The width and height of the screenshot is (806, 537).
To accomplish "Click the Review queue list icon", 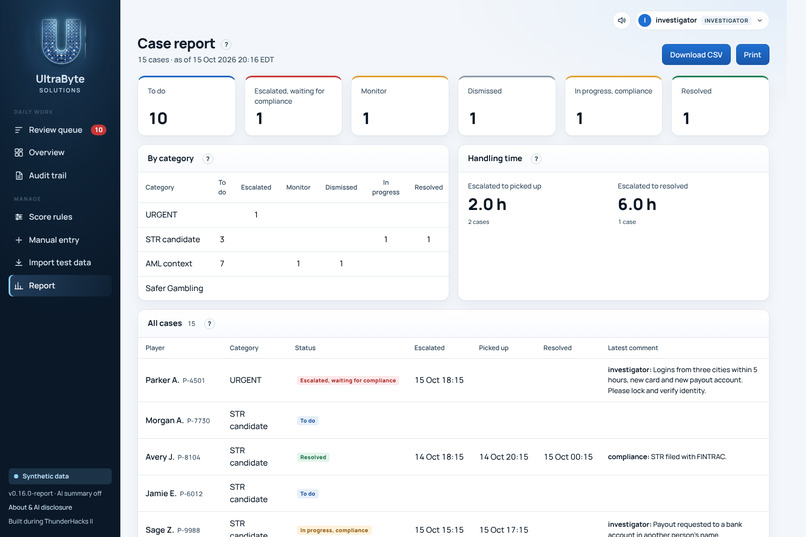I will point(19,130).
